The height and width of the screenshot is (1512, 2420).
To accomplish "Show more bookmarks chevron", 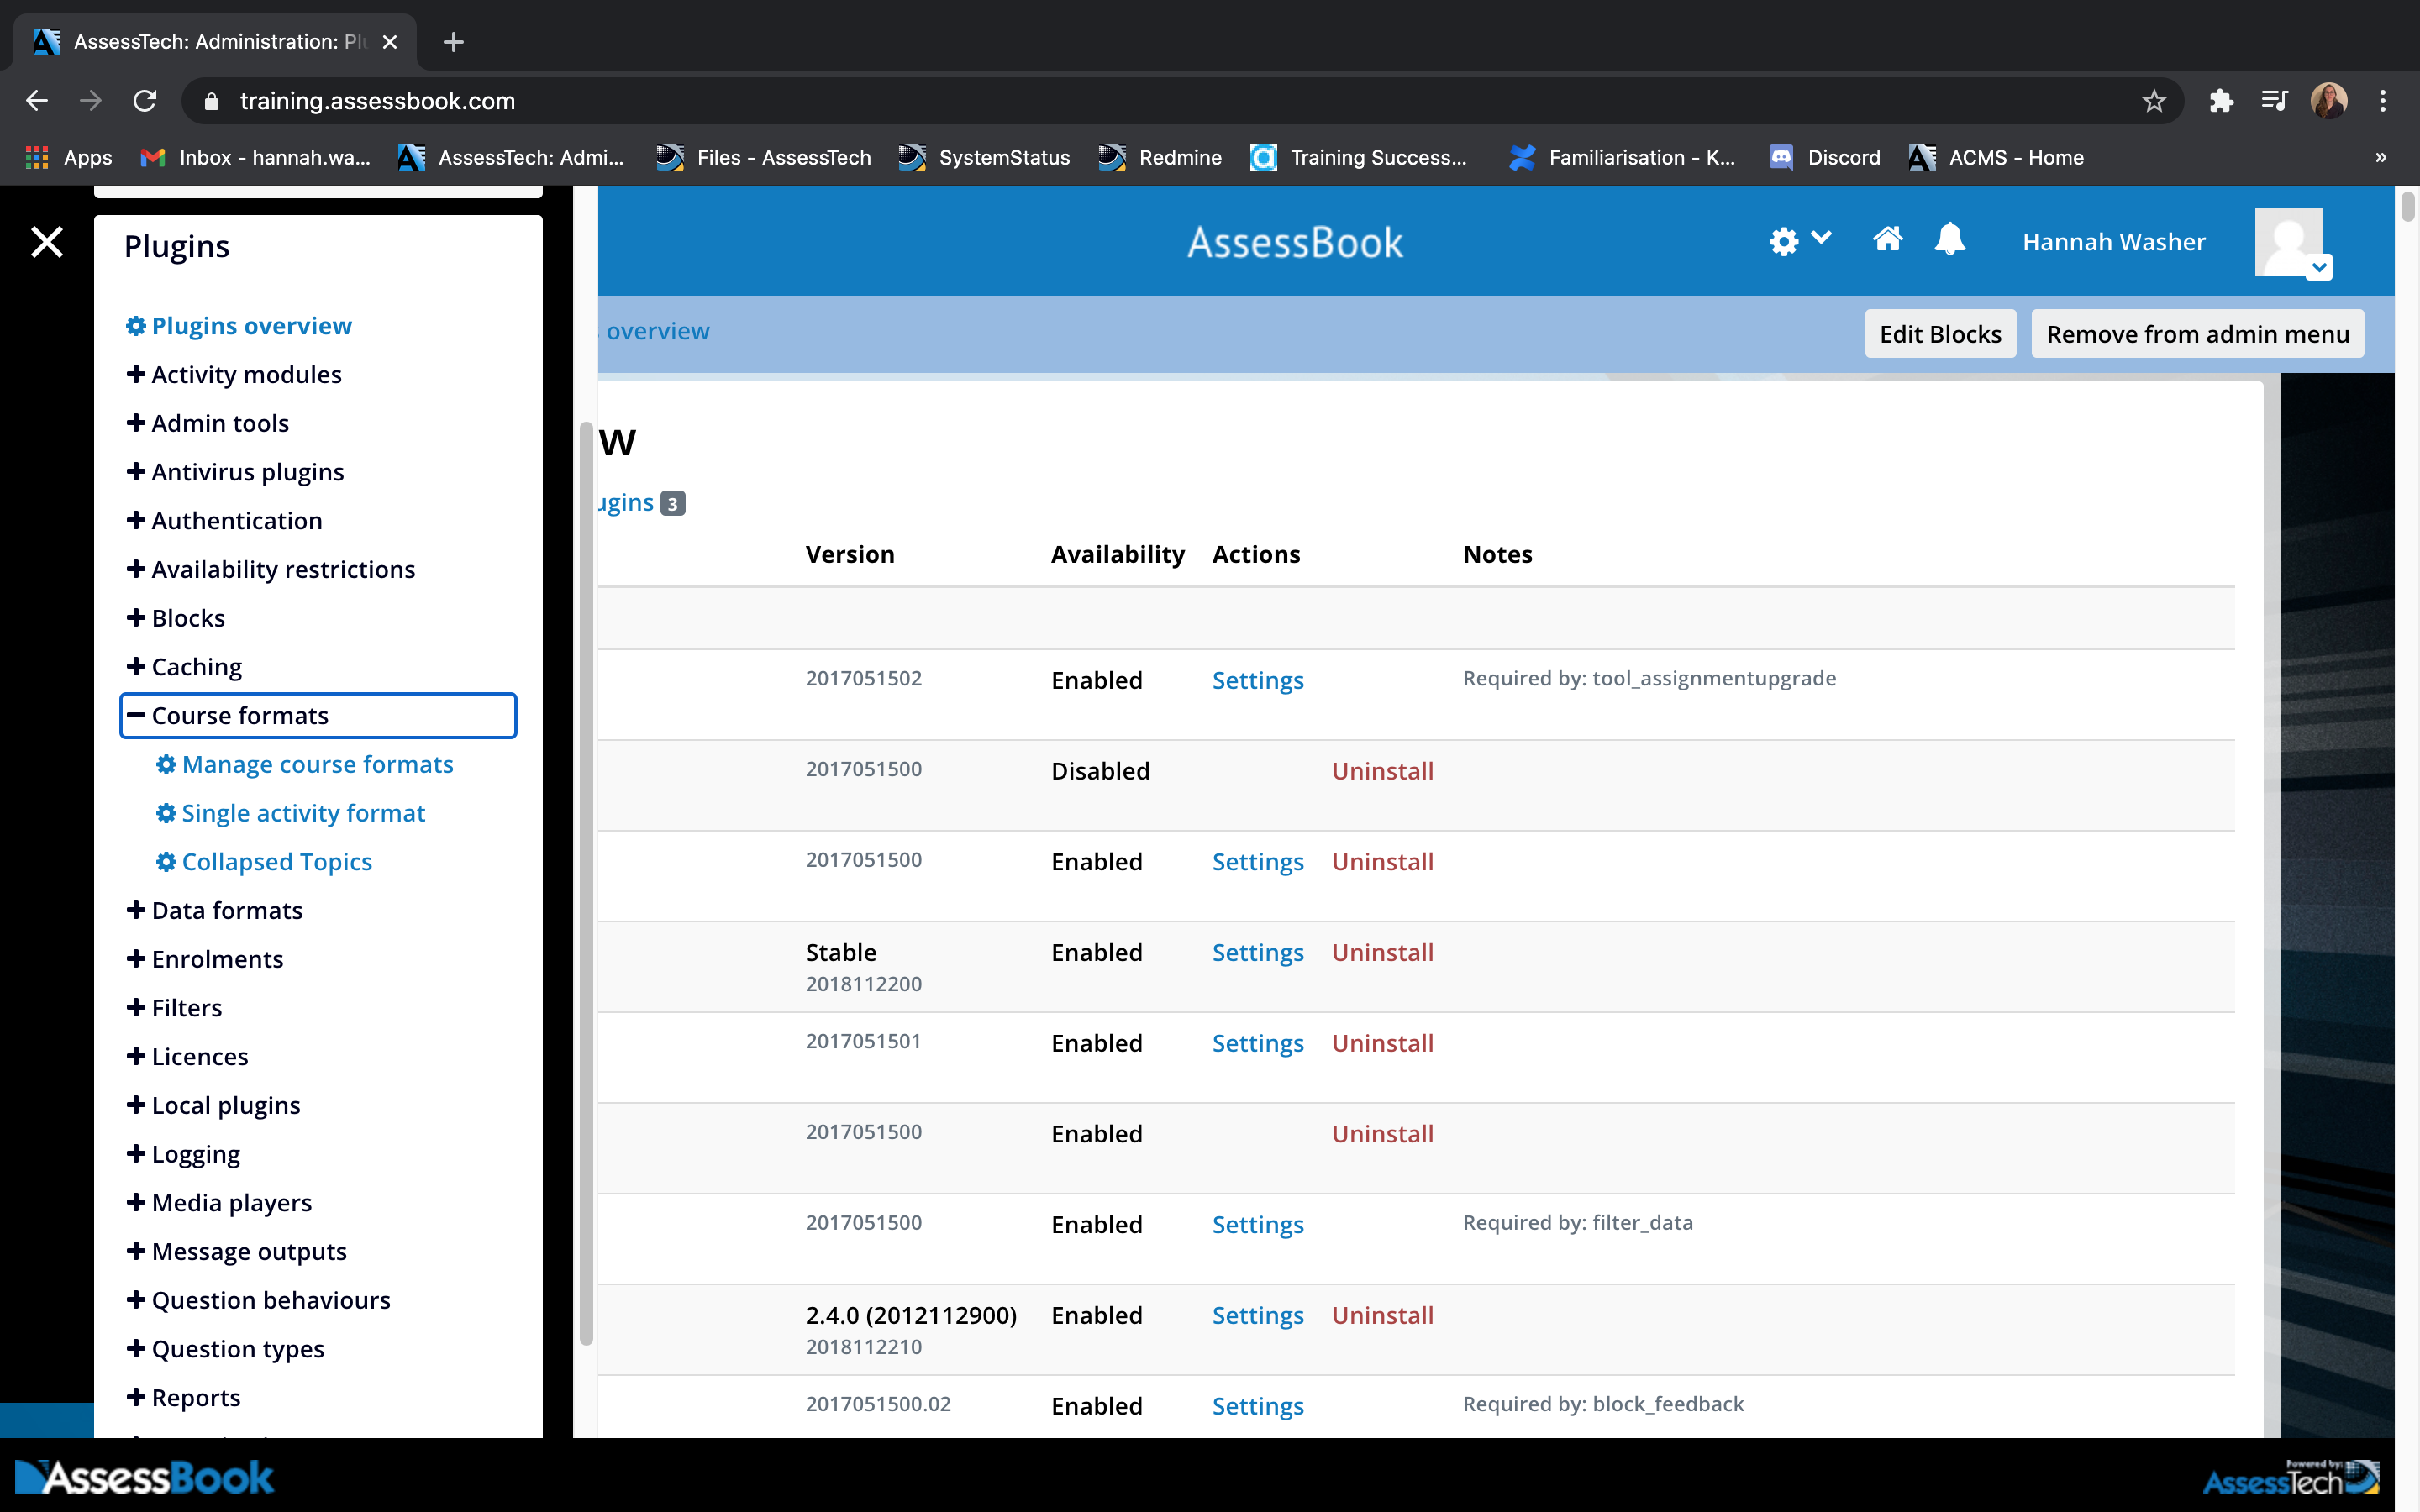I will coord(2380,158).
